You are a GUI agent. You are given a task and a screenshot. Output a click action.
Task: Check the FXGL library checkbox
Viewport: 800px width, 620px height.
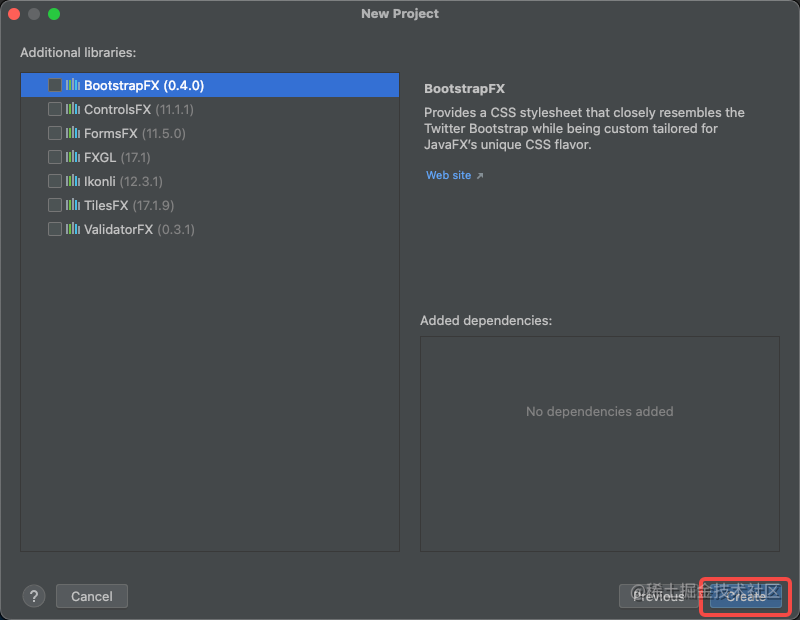pos(54,157)
